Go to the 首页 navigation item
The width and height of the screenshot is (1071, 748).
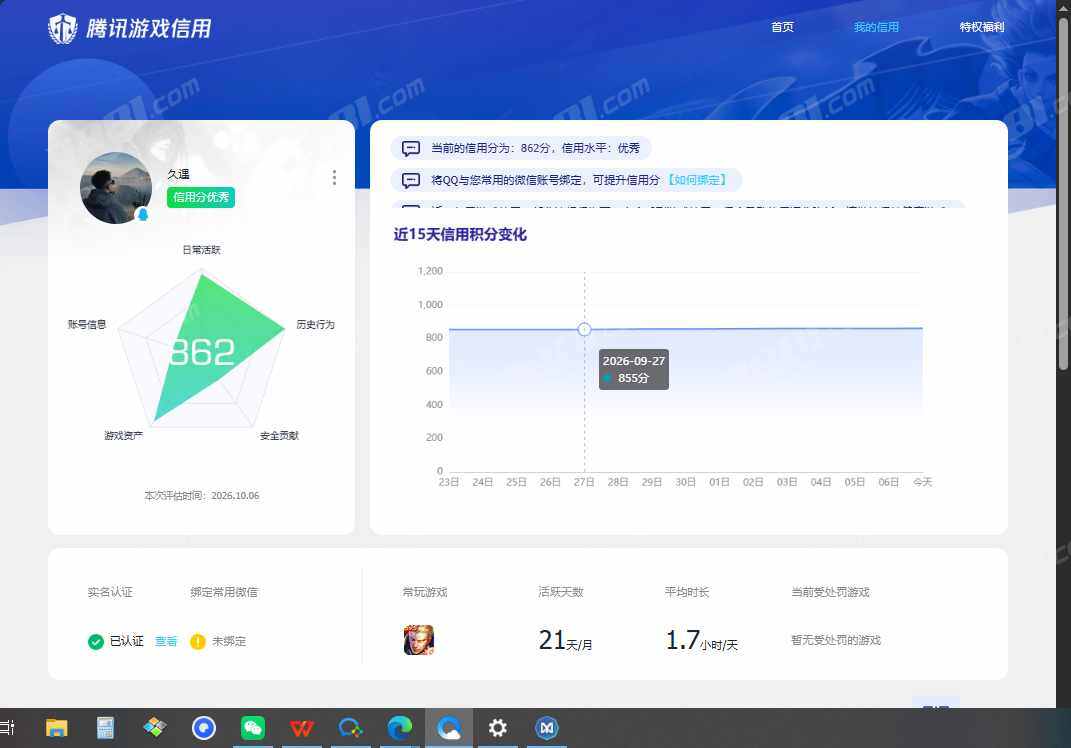[x=782, y=27]
